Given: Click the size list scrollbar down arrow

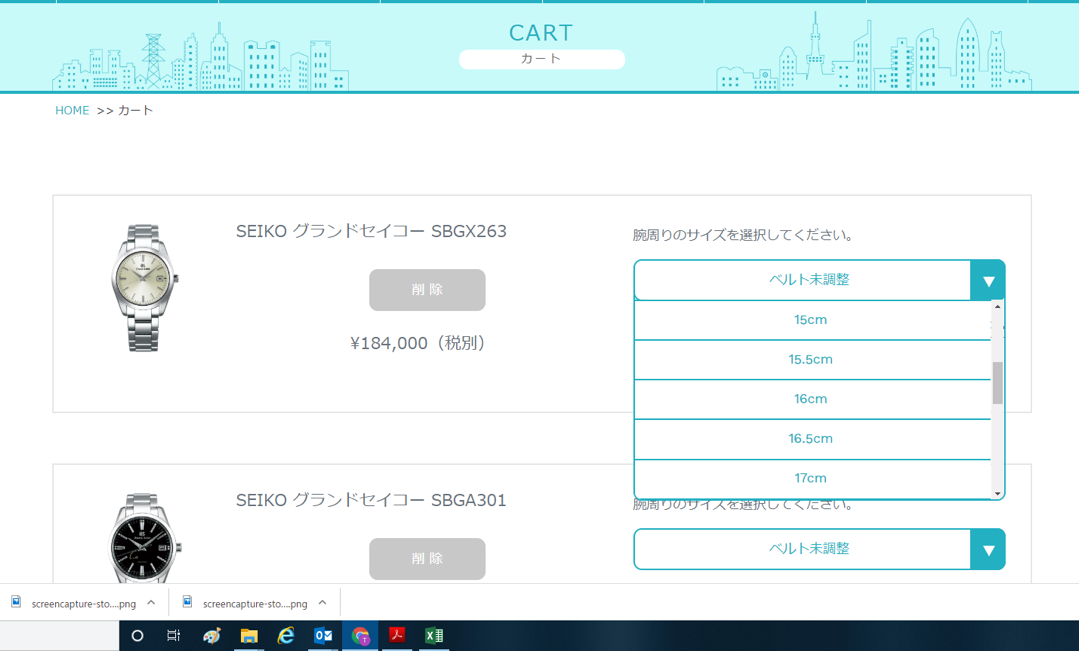Looking at the screenshot, I should pyautogui.click(x=997, y=494).
